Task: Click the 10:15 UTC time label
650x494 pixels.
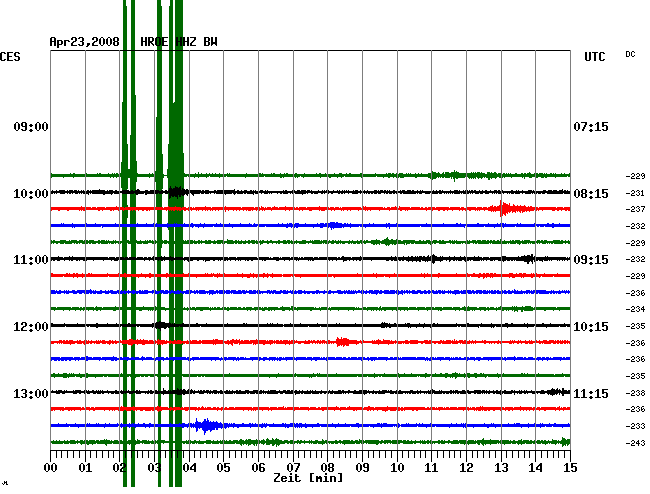Action: pos(591,327)
